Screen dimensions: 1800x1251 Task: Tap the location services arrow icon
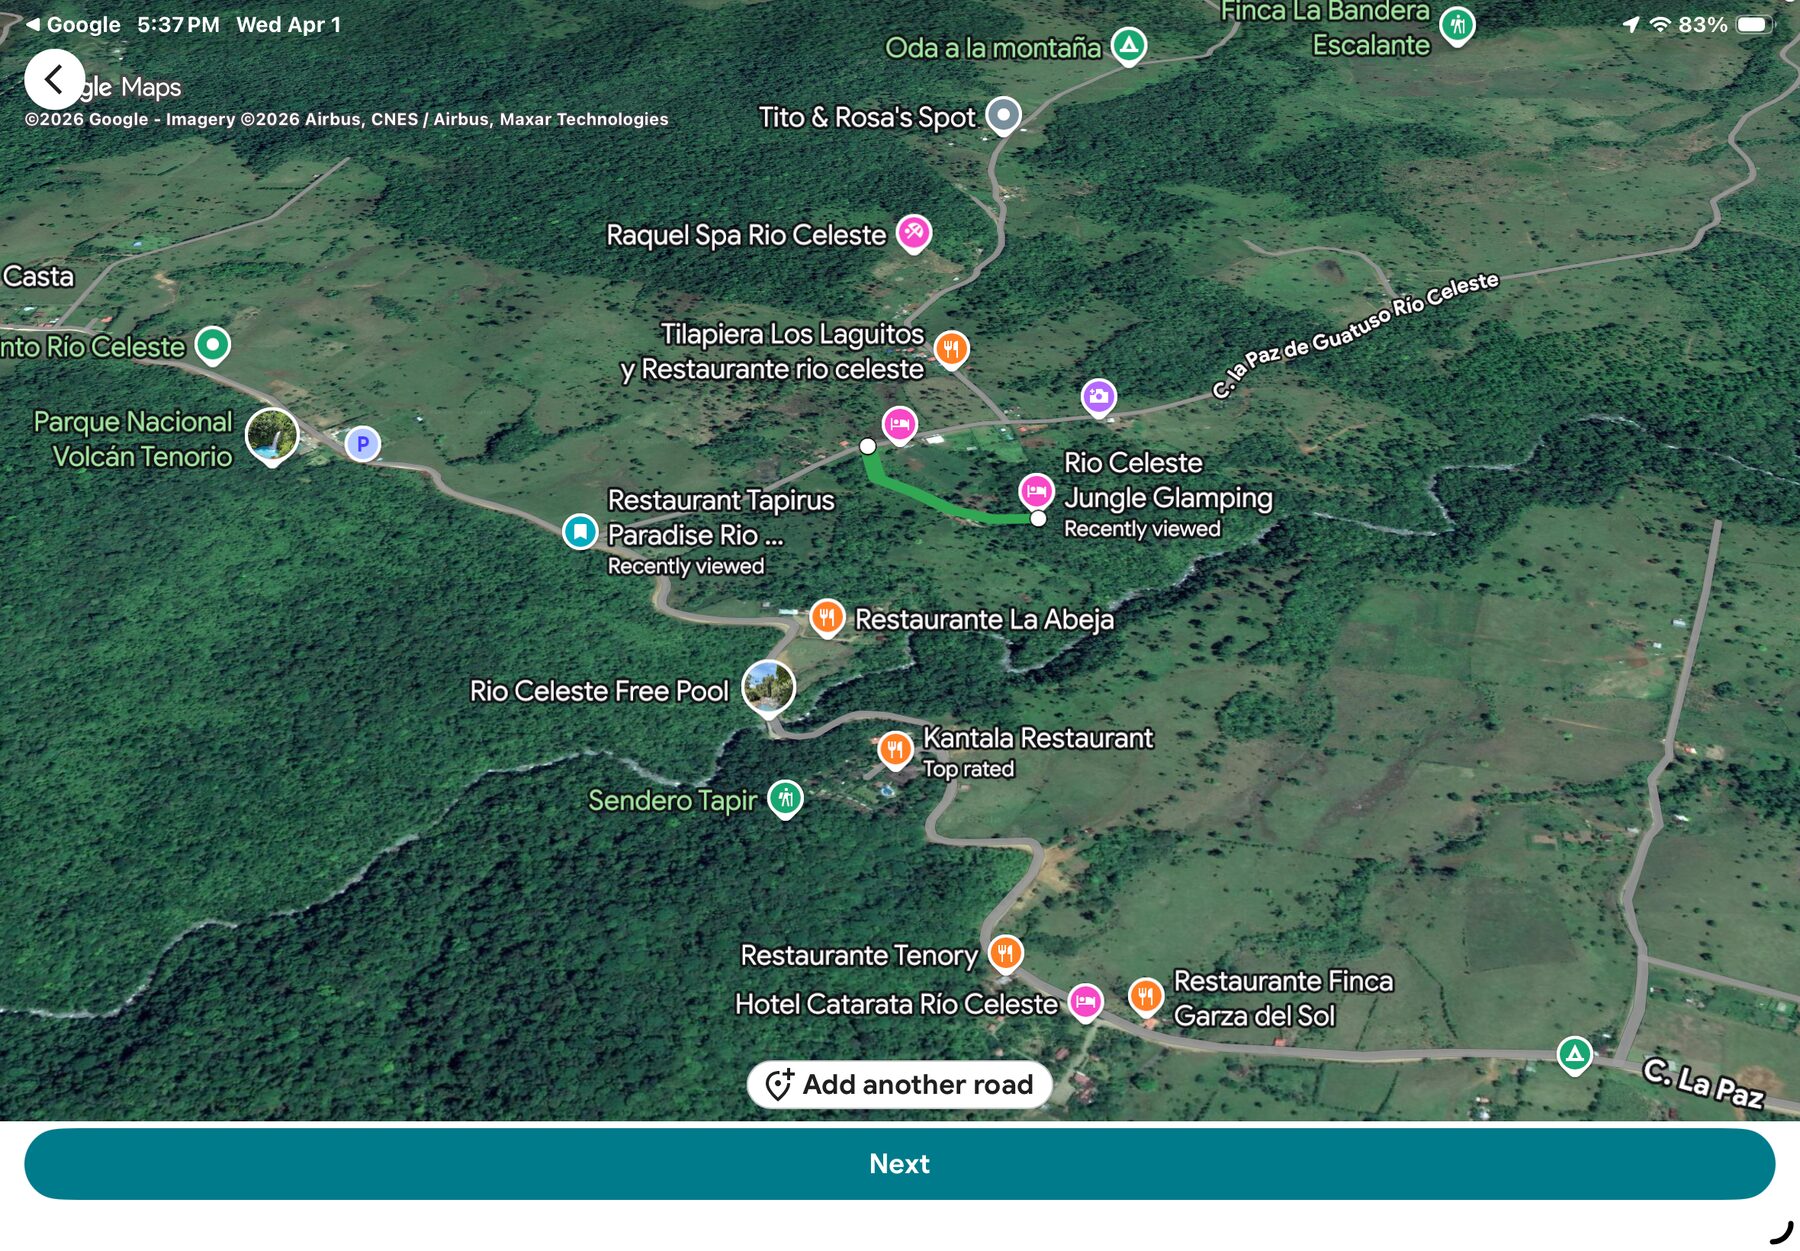[1631, 25]
